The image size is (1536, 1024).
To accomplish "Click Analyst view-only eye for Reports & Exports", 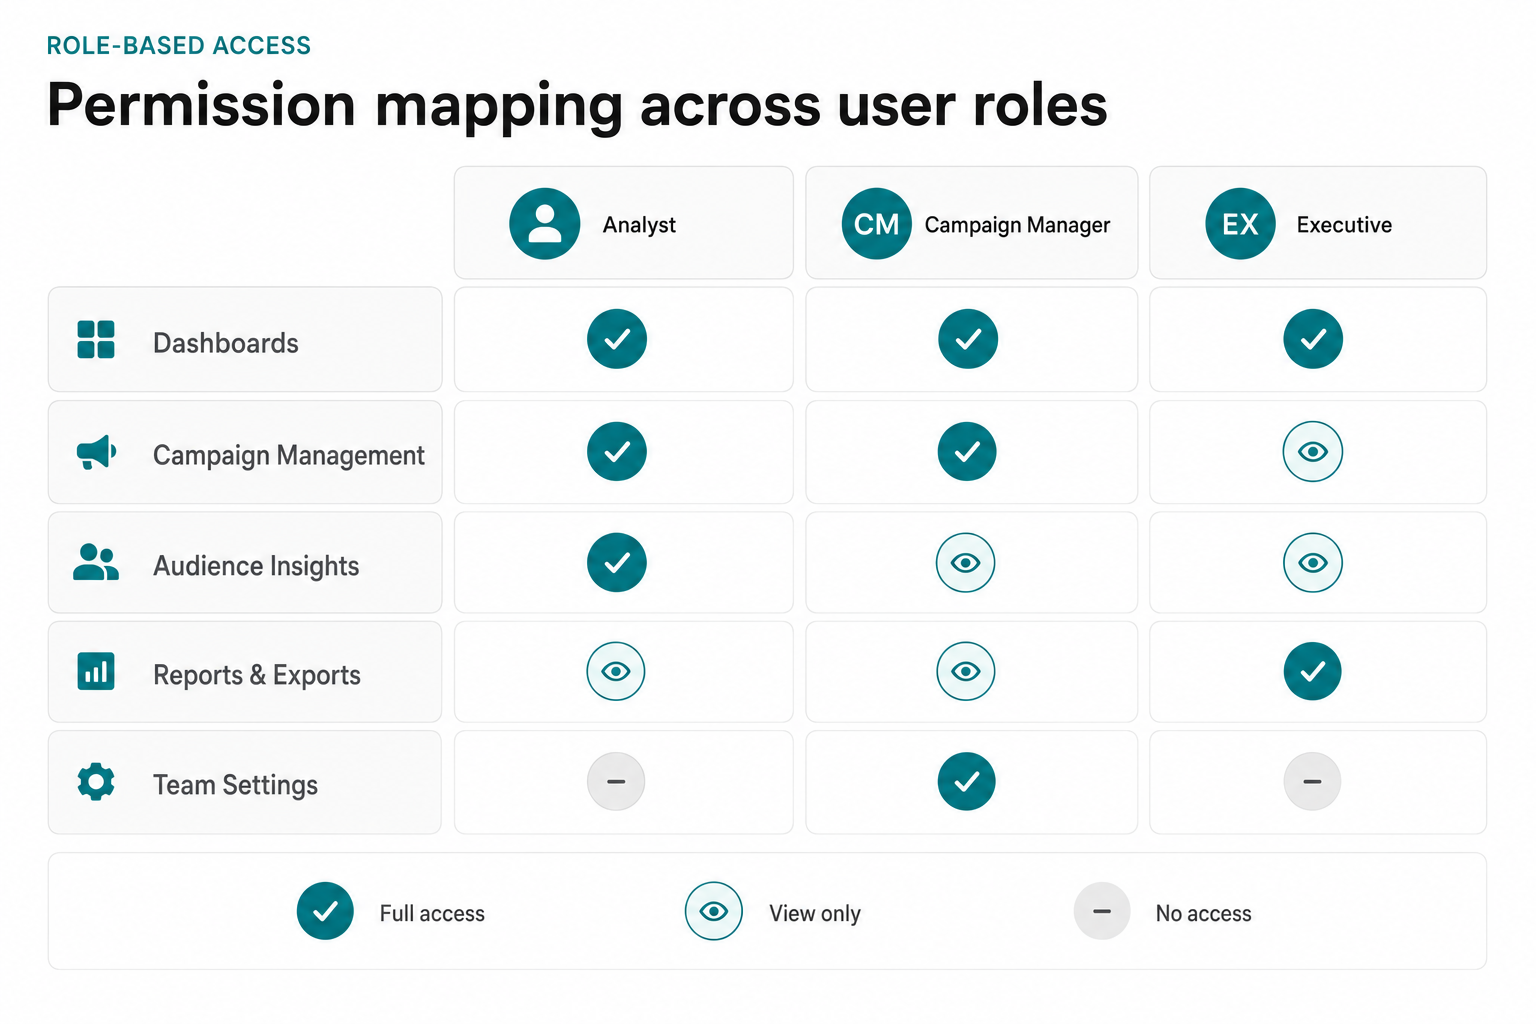I will click(616, 671).
